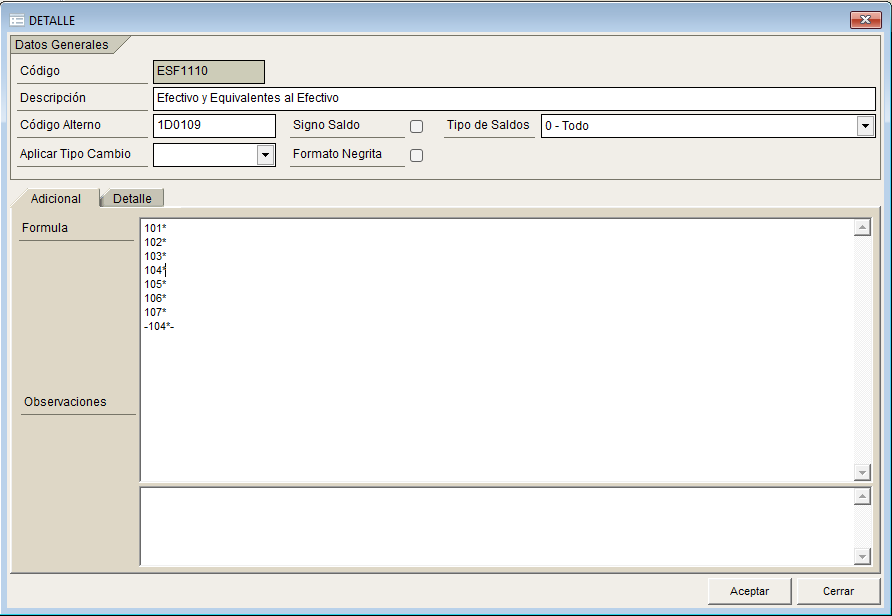
Task: Click formula line 101*
Action: pos(155,228)
